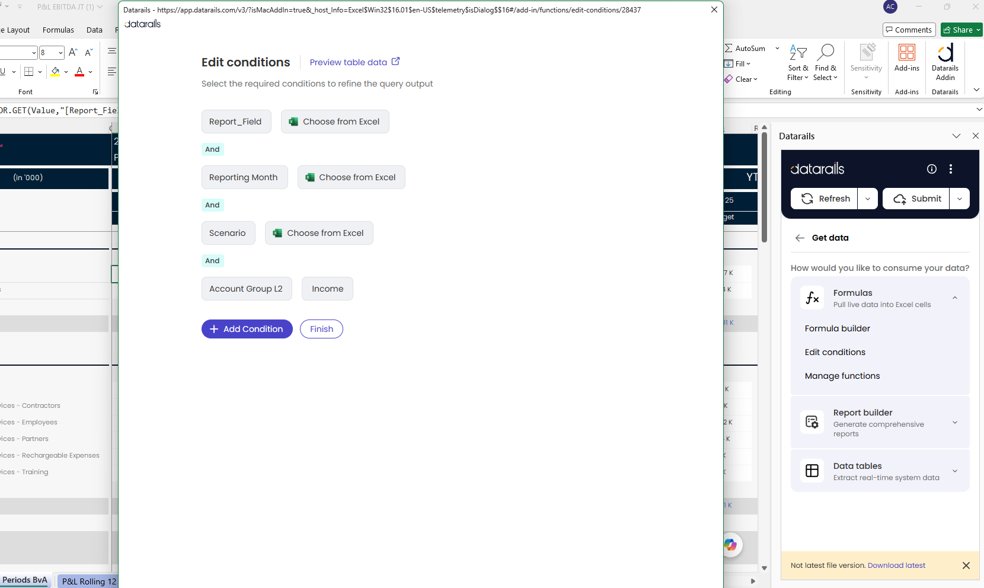Open Find & Select tool
Viewport: 984px width, 588px height.
825,62
